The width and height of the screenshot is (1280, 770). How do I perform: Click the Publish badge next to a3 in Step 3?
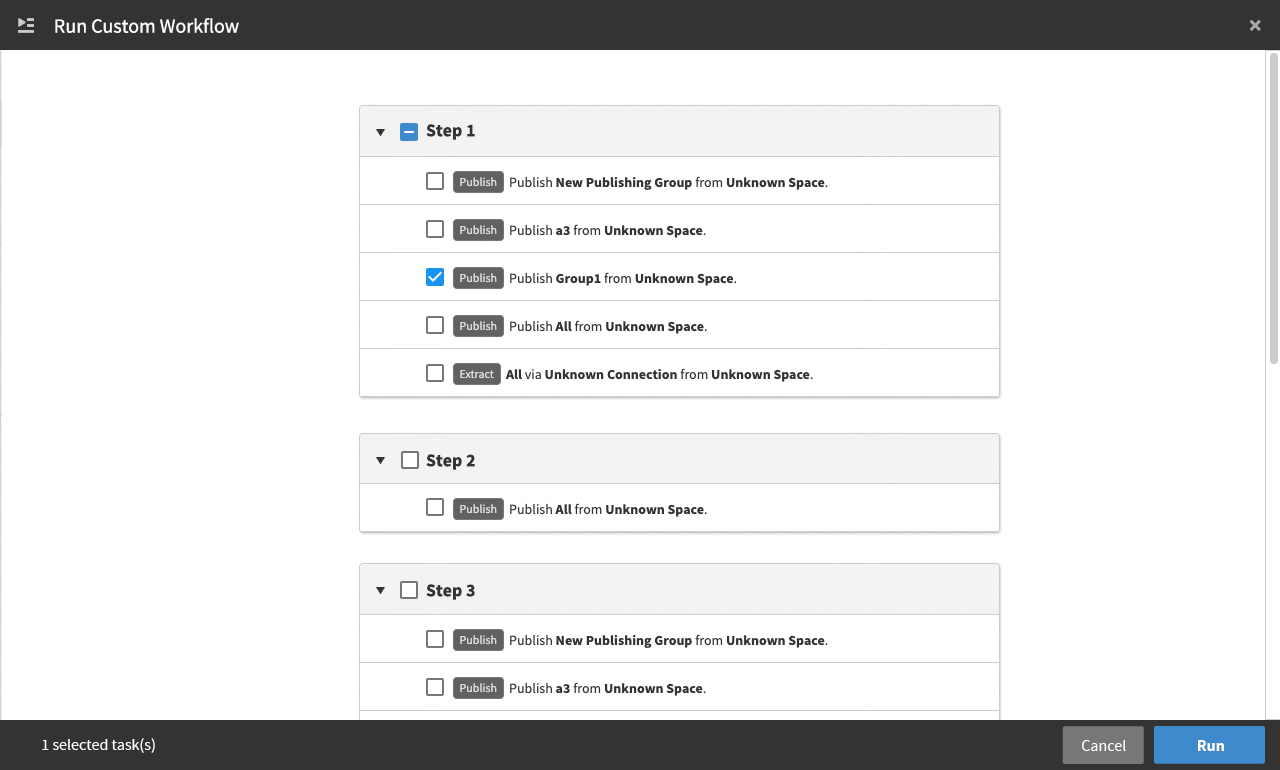[478, 688]
